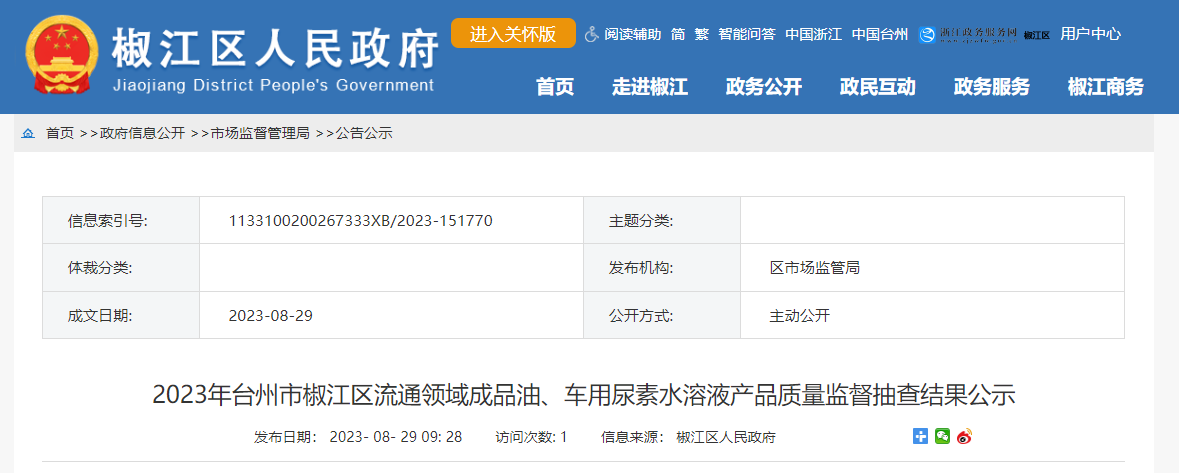Screen dimensions: 1179x473
Task: Click the 区市场监管局 value cell
Action: click(932, 268)
